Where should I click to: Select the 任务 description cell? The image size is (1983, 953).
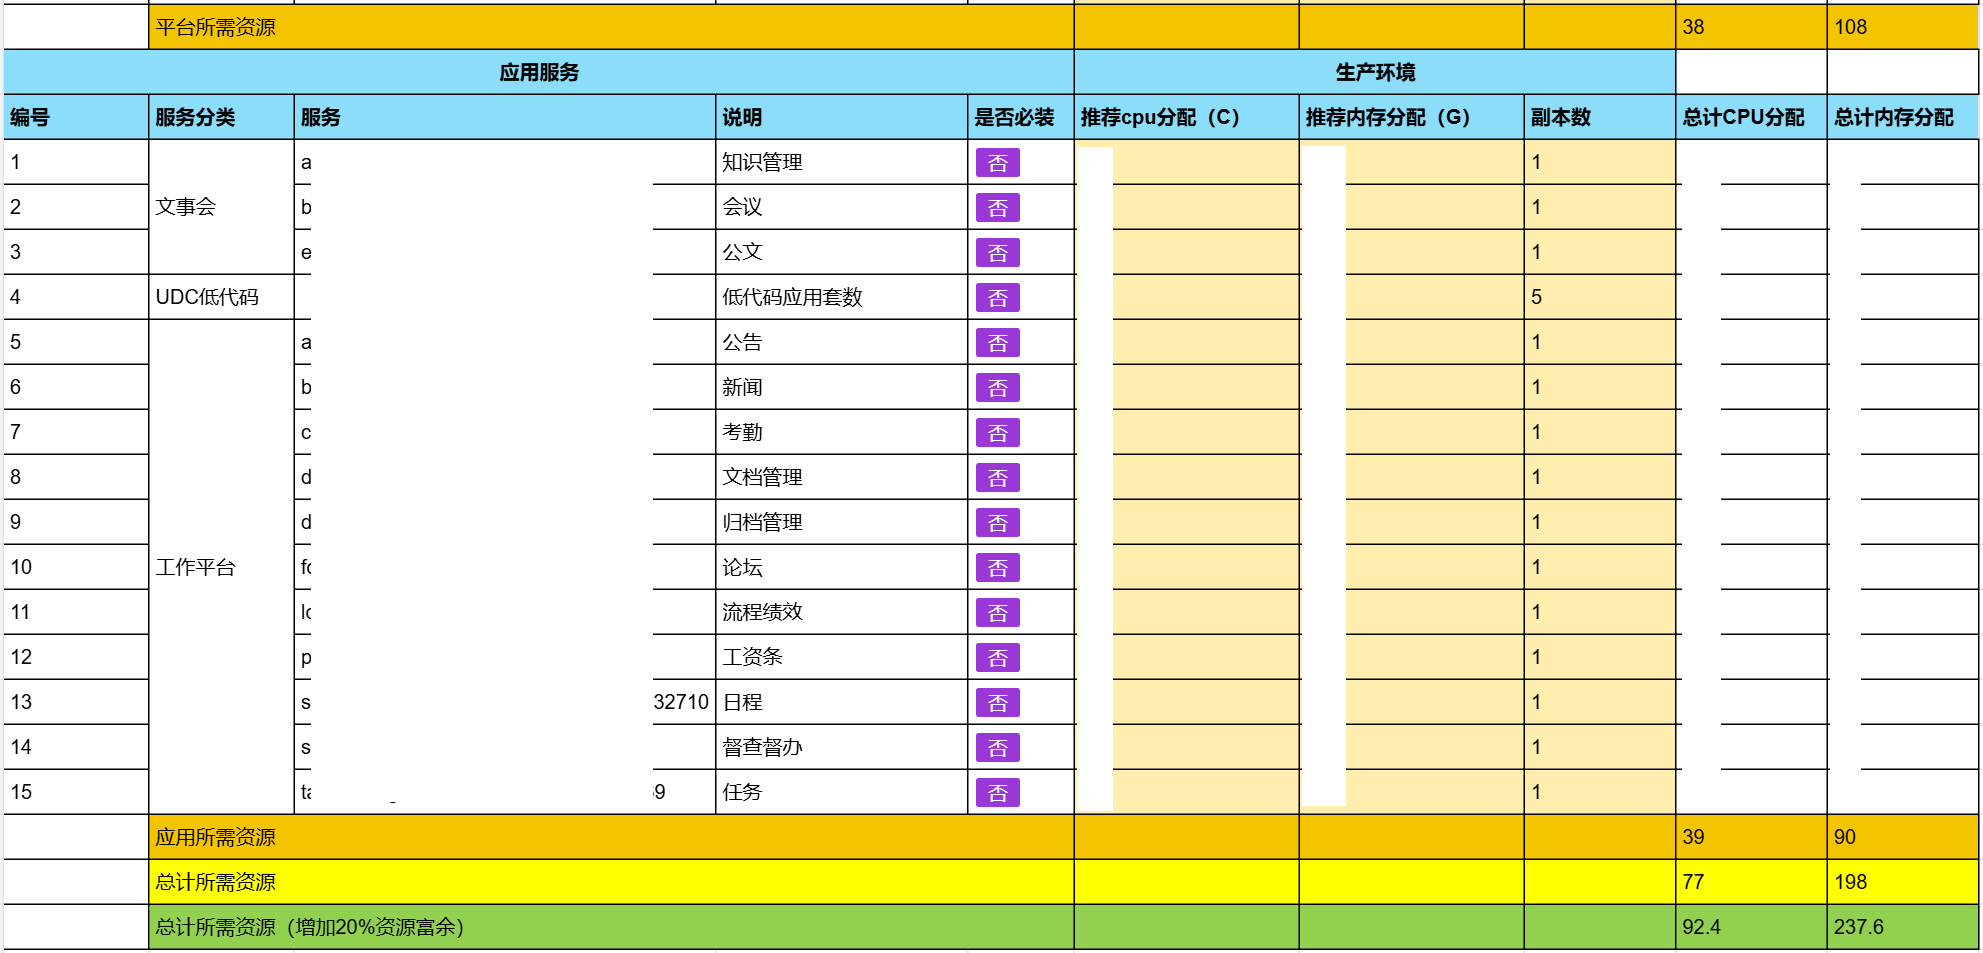point(842,792)
